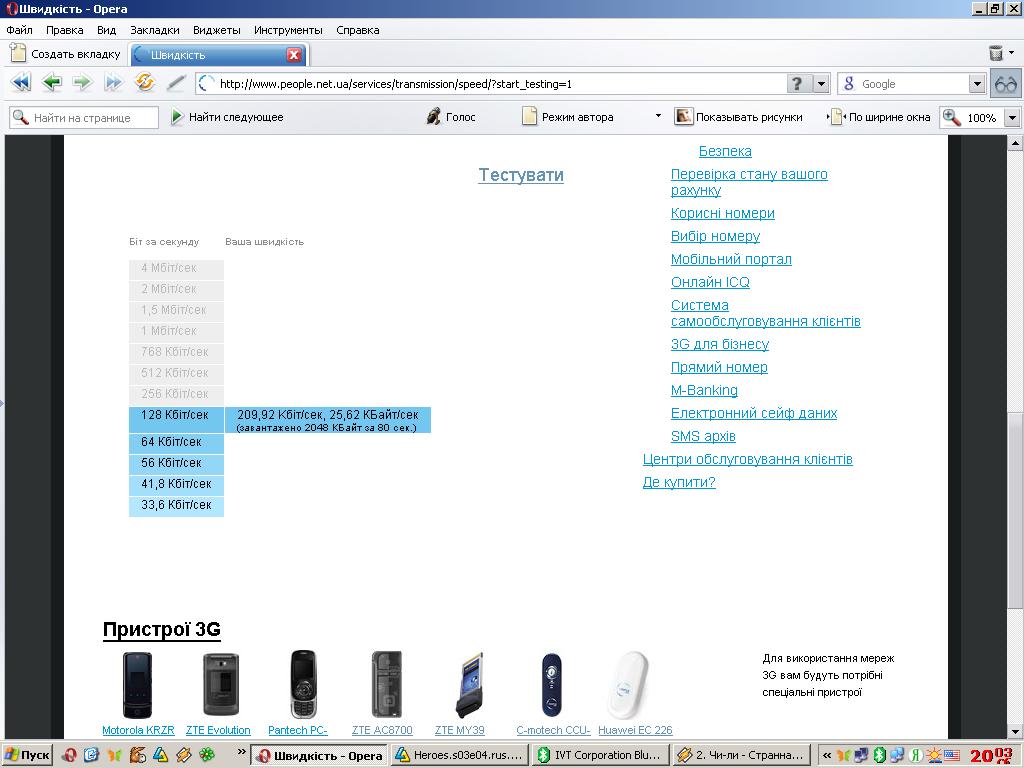Image resolution: width=1024 pixels, height=768 pixels.
Task: Click the Back navigation arrow
Action: pyautogui.click(x=52, y=83)
